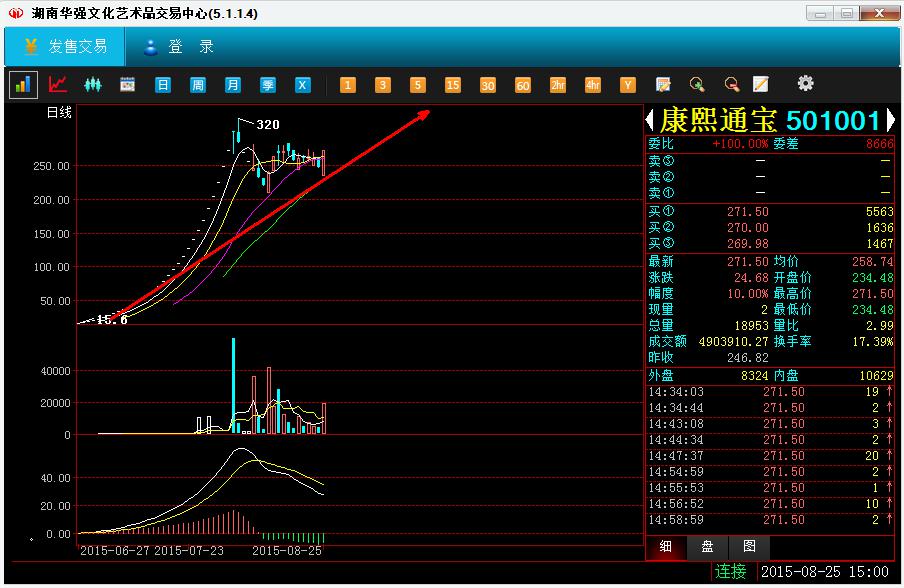Image resolution: width=904 pixels, height=588 pixels.
Task: Select the 30-minute chart button
Action: pos(488,85)
